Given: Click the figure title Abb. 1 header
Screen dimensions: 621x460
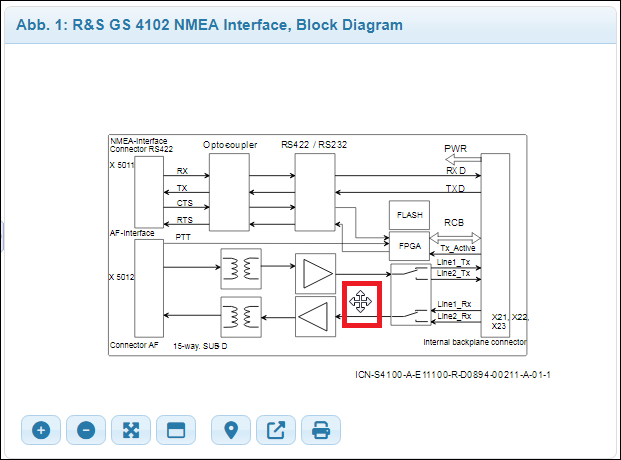Looking at the screenshot, I should point(209,25).
